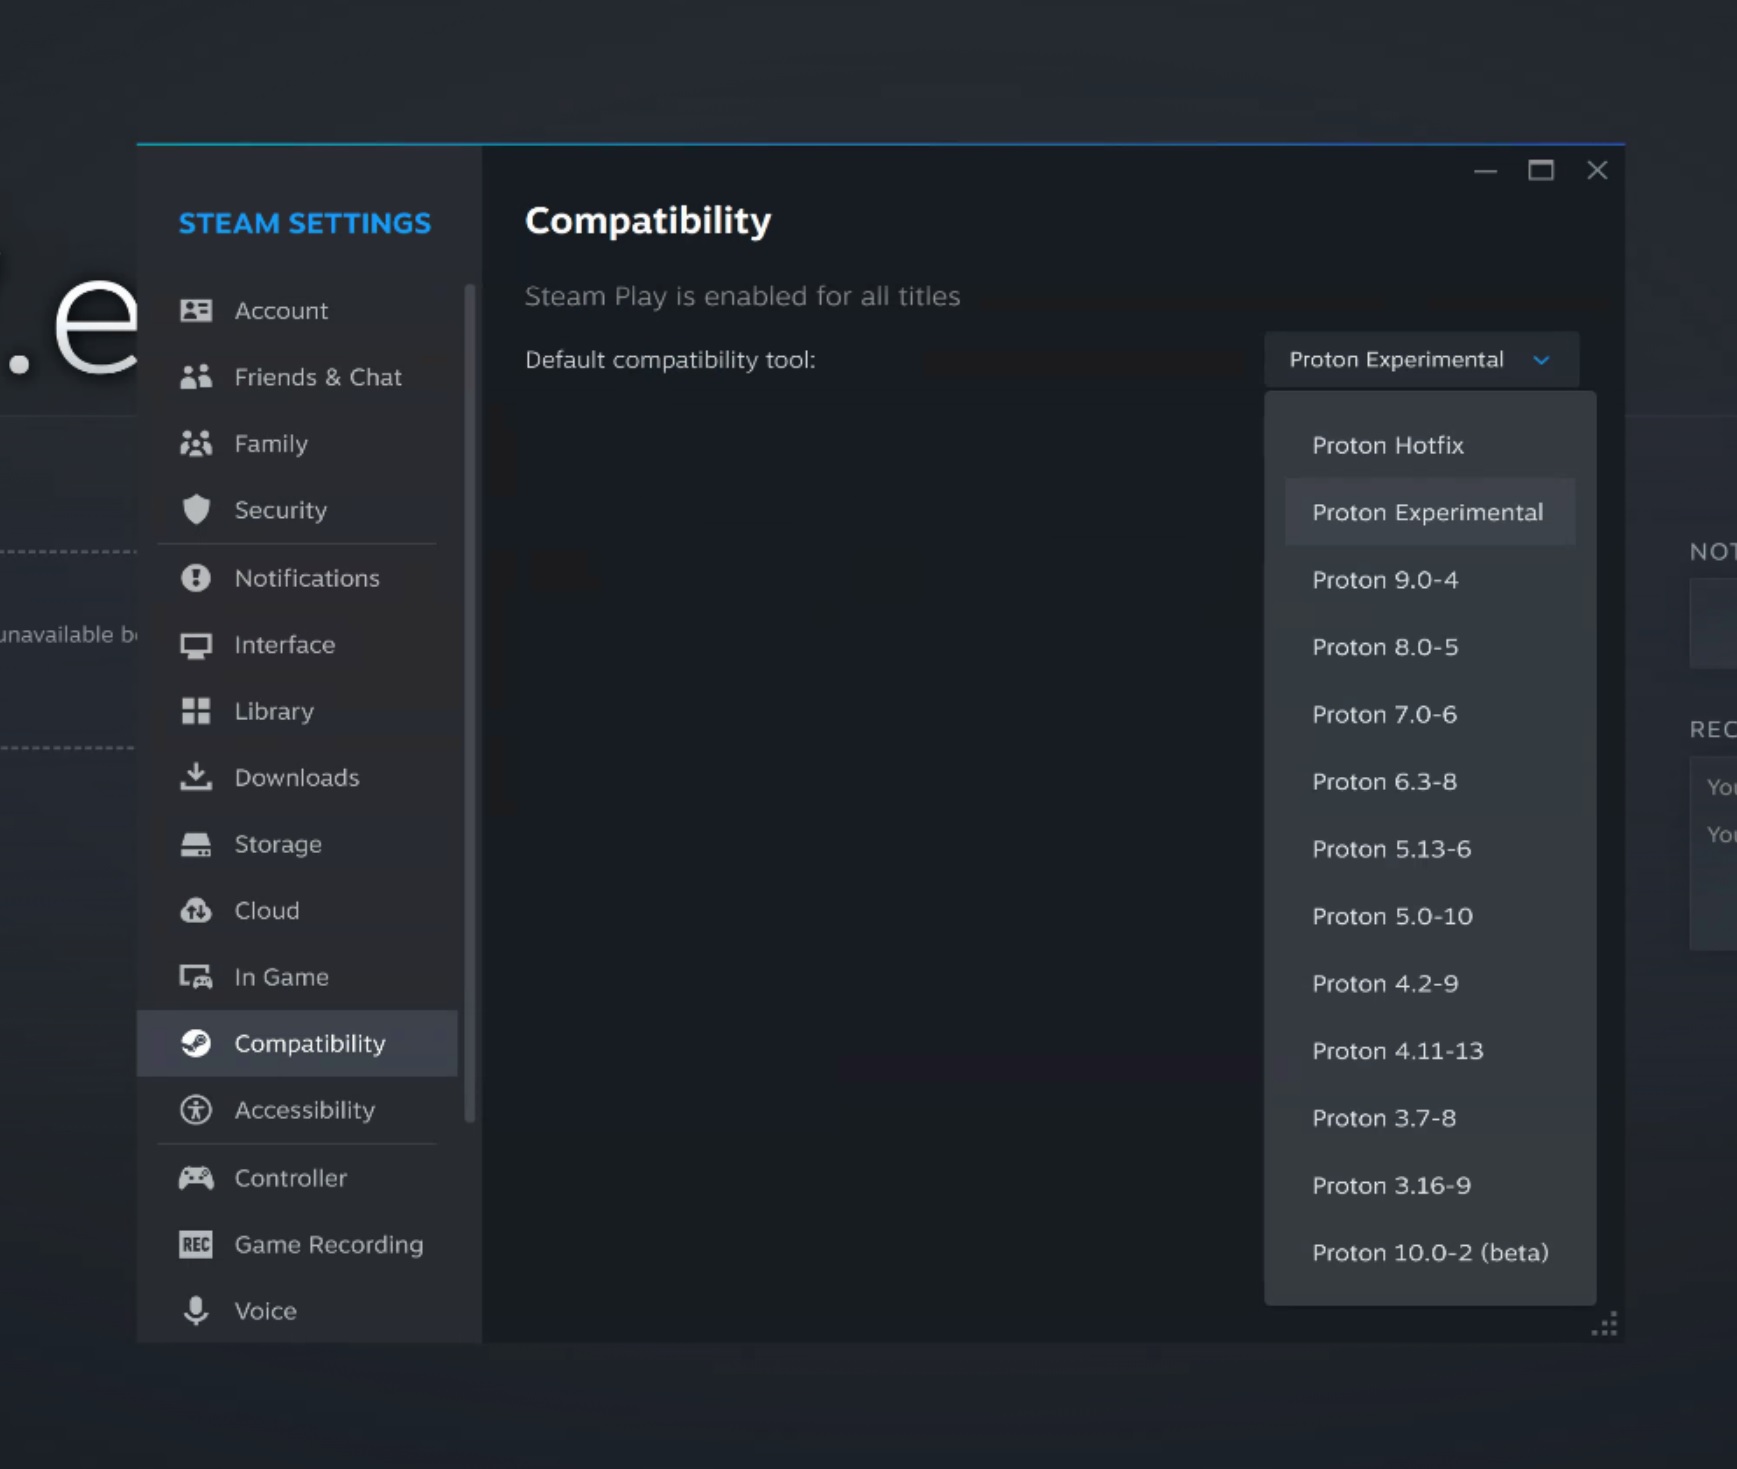Click the Library grid icon
This screenshot has height=1469, width=1737.
tap(196, 711)
